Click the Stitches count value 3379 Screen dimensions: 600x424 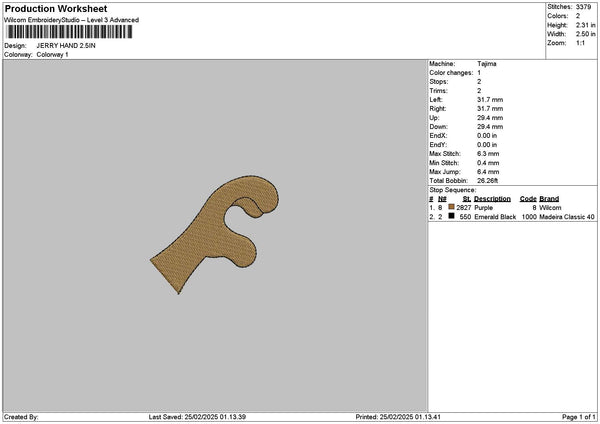coord(585,6)
